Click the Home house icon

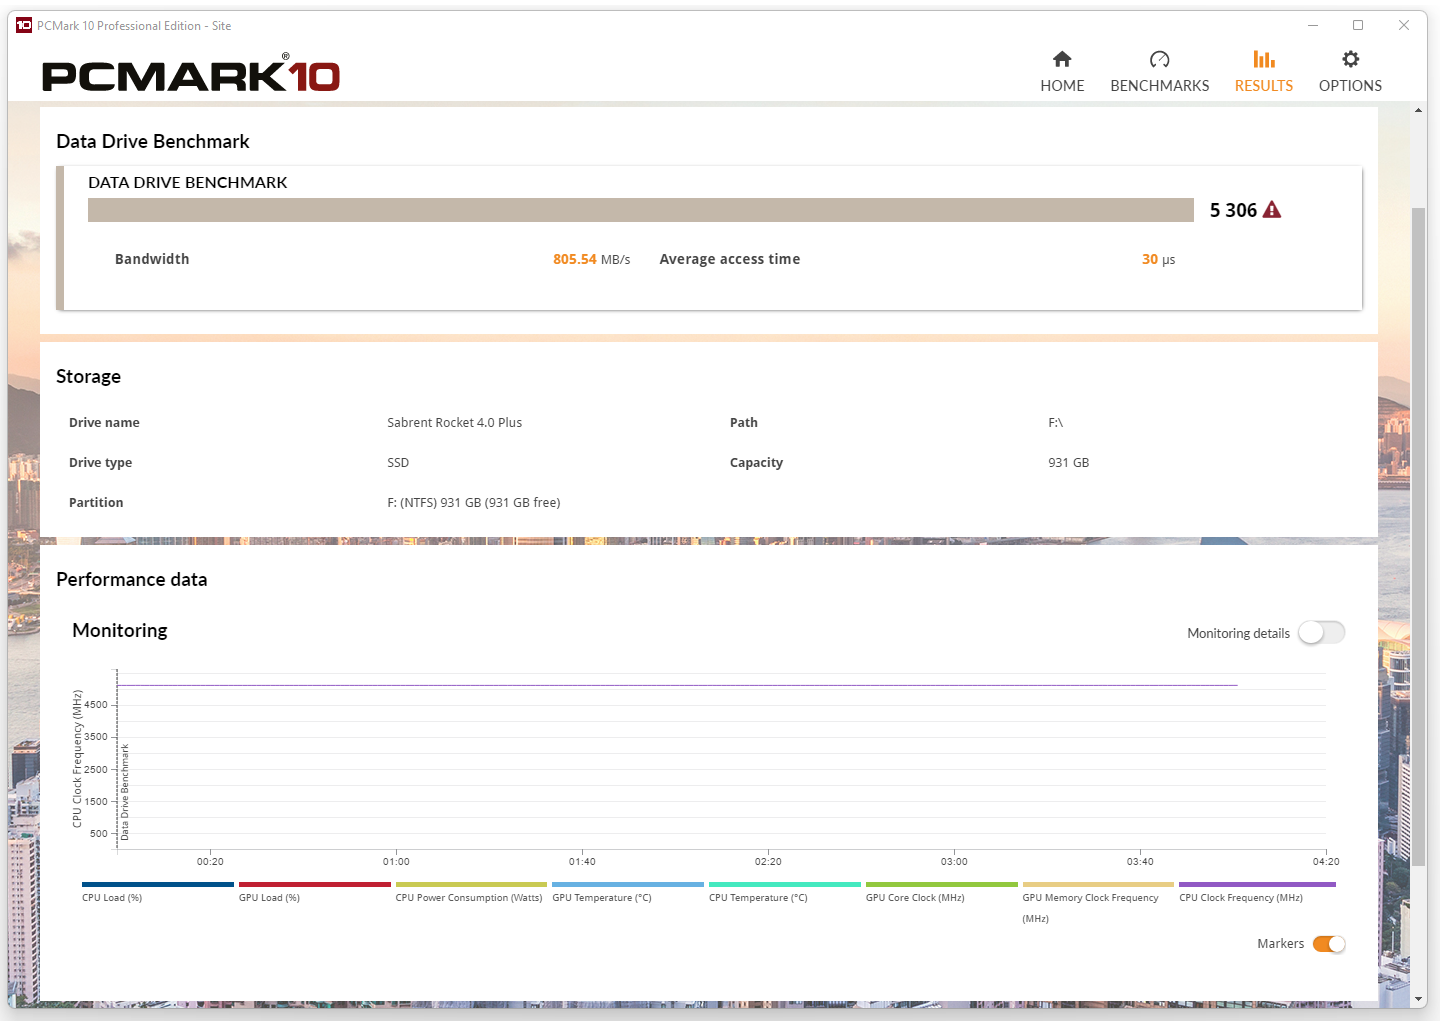(1062, 59)
